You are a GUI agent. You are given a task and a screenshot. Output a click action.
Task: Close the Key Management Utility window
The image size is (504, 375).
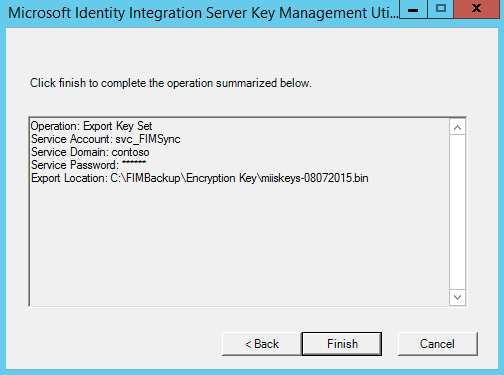[477, 9]
